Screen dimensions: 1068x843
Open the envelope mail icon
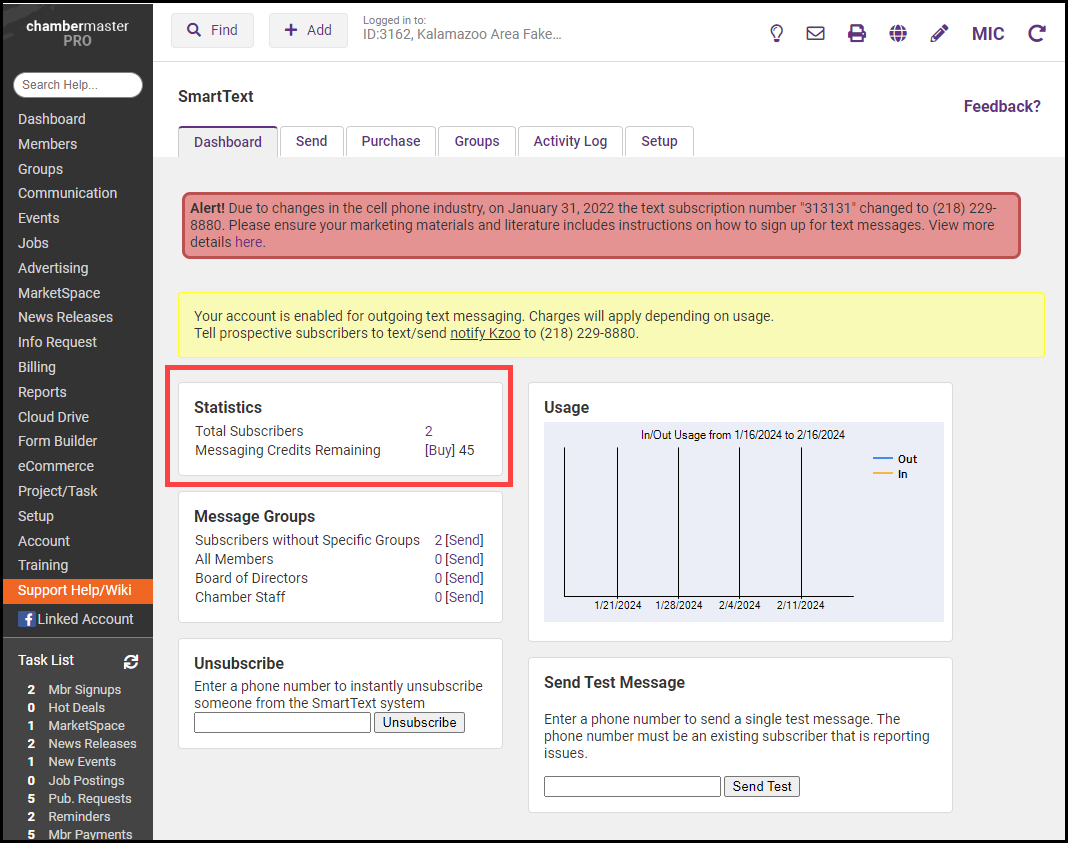point(816,33)
